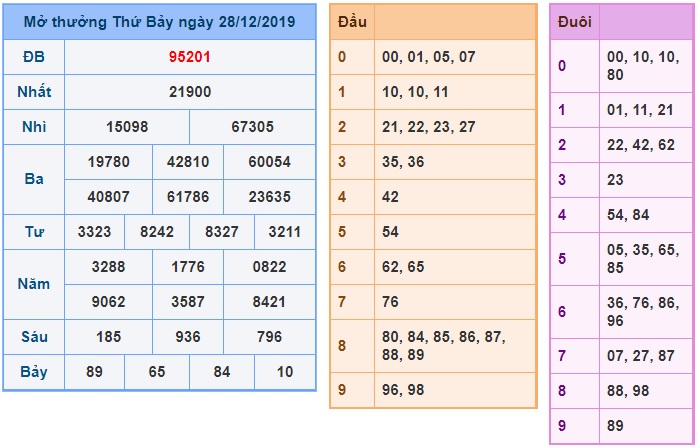The image size is (697, 447).
Task: Click fifth prize number 8421
Action: pyautogui.click(x=269, y=302)
